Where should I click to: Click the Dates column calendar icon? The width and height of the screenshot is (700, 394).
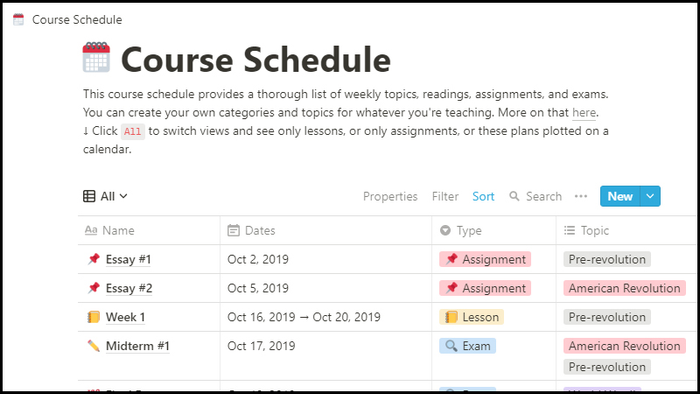(233, 230)
